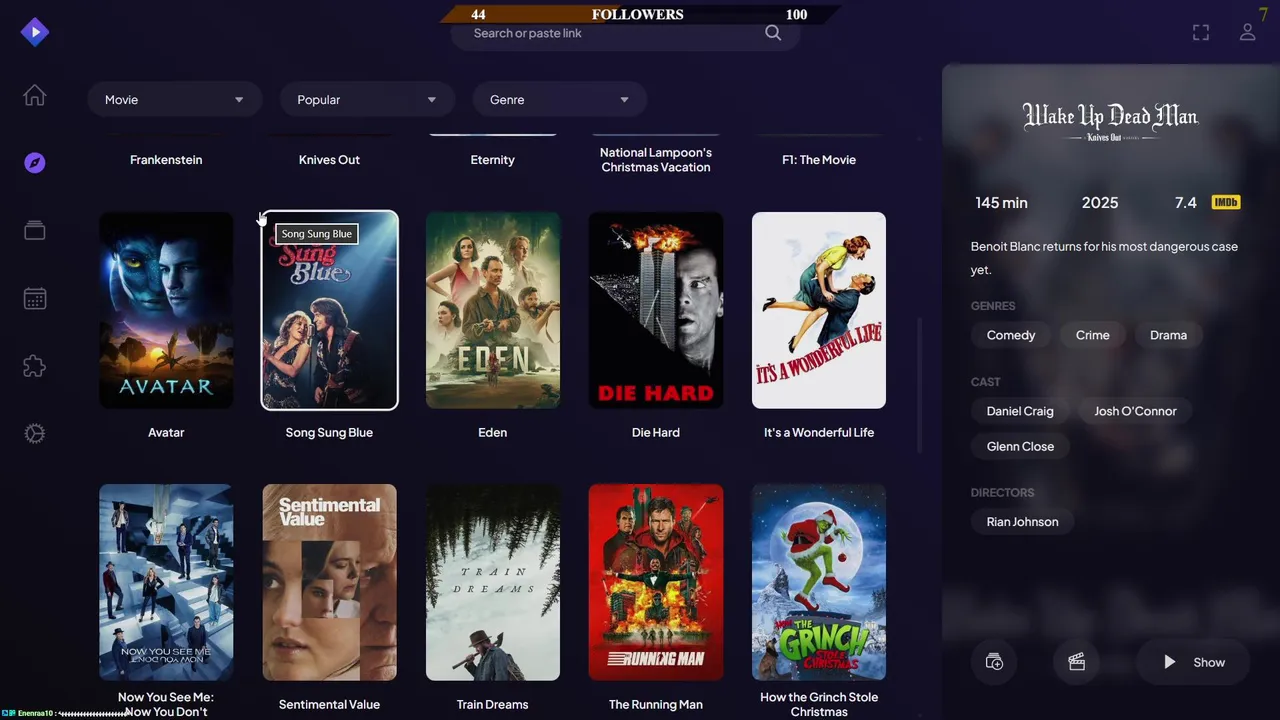Open The Running Man poster

click(x=656, y=582)
